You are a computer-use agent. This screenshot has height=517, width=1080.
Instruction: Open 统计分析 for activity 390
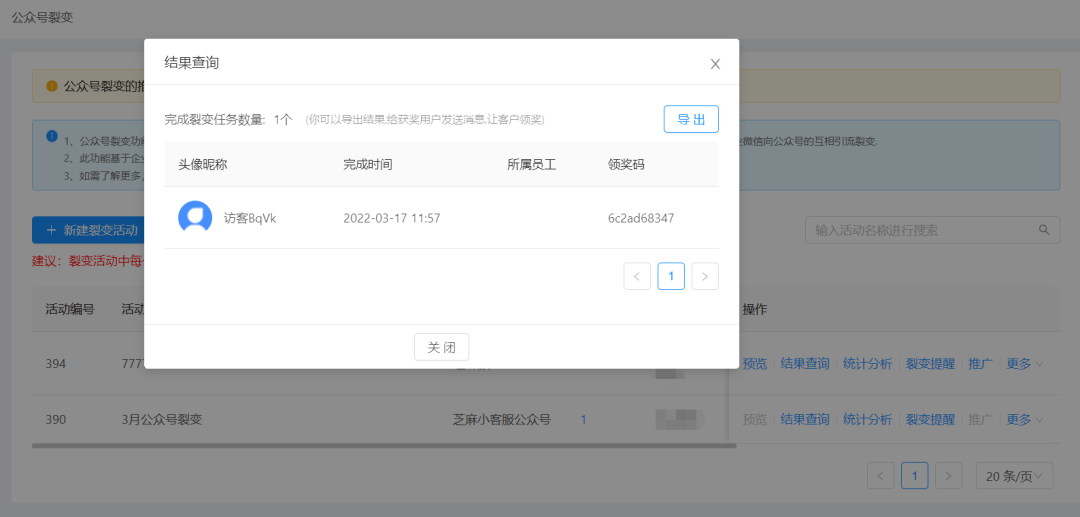pyautogui.click(x=867, y=419)
